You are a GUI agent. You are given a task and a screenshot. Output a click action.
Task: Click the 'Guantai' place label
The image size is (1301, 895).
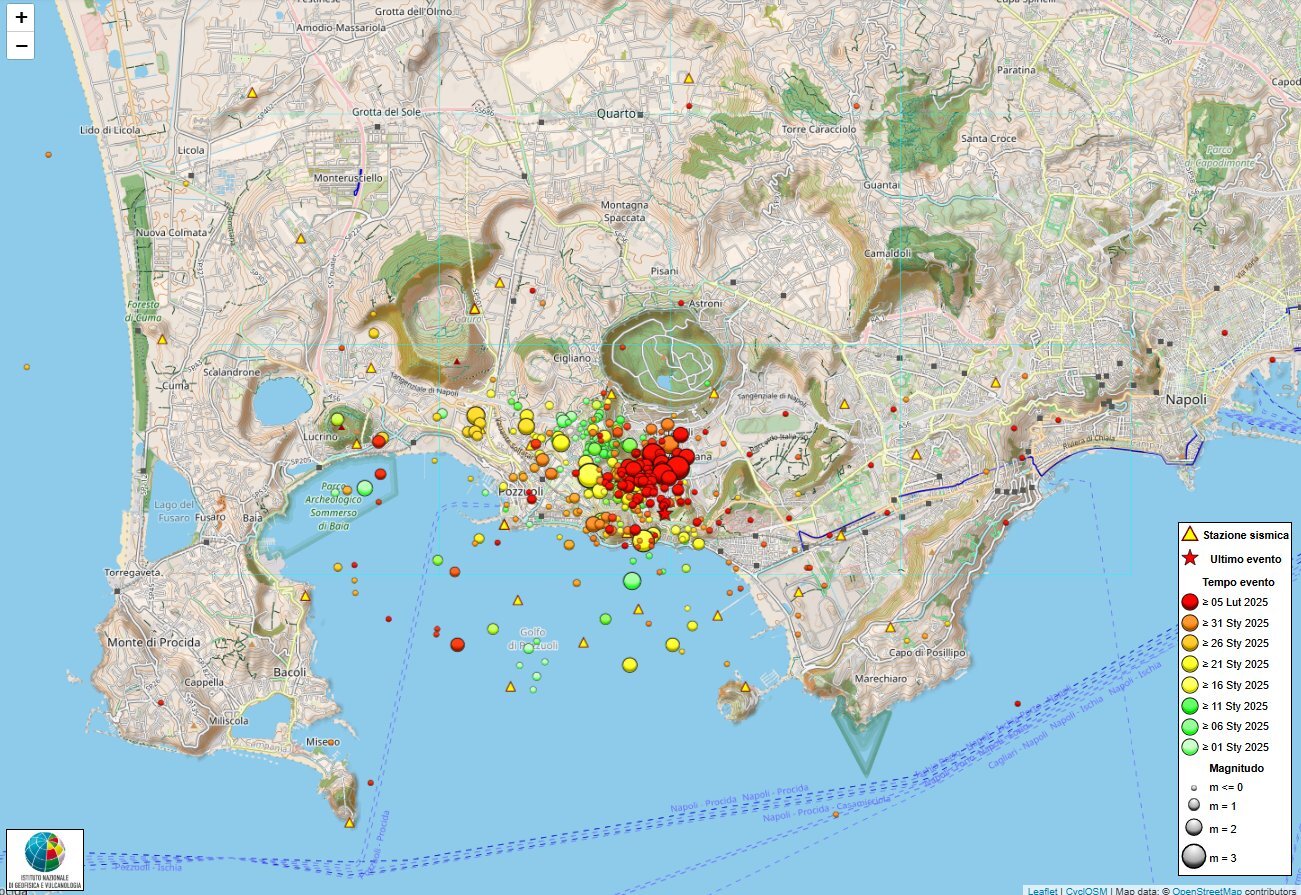coord(881,185)
